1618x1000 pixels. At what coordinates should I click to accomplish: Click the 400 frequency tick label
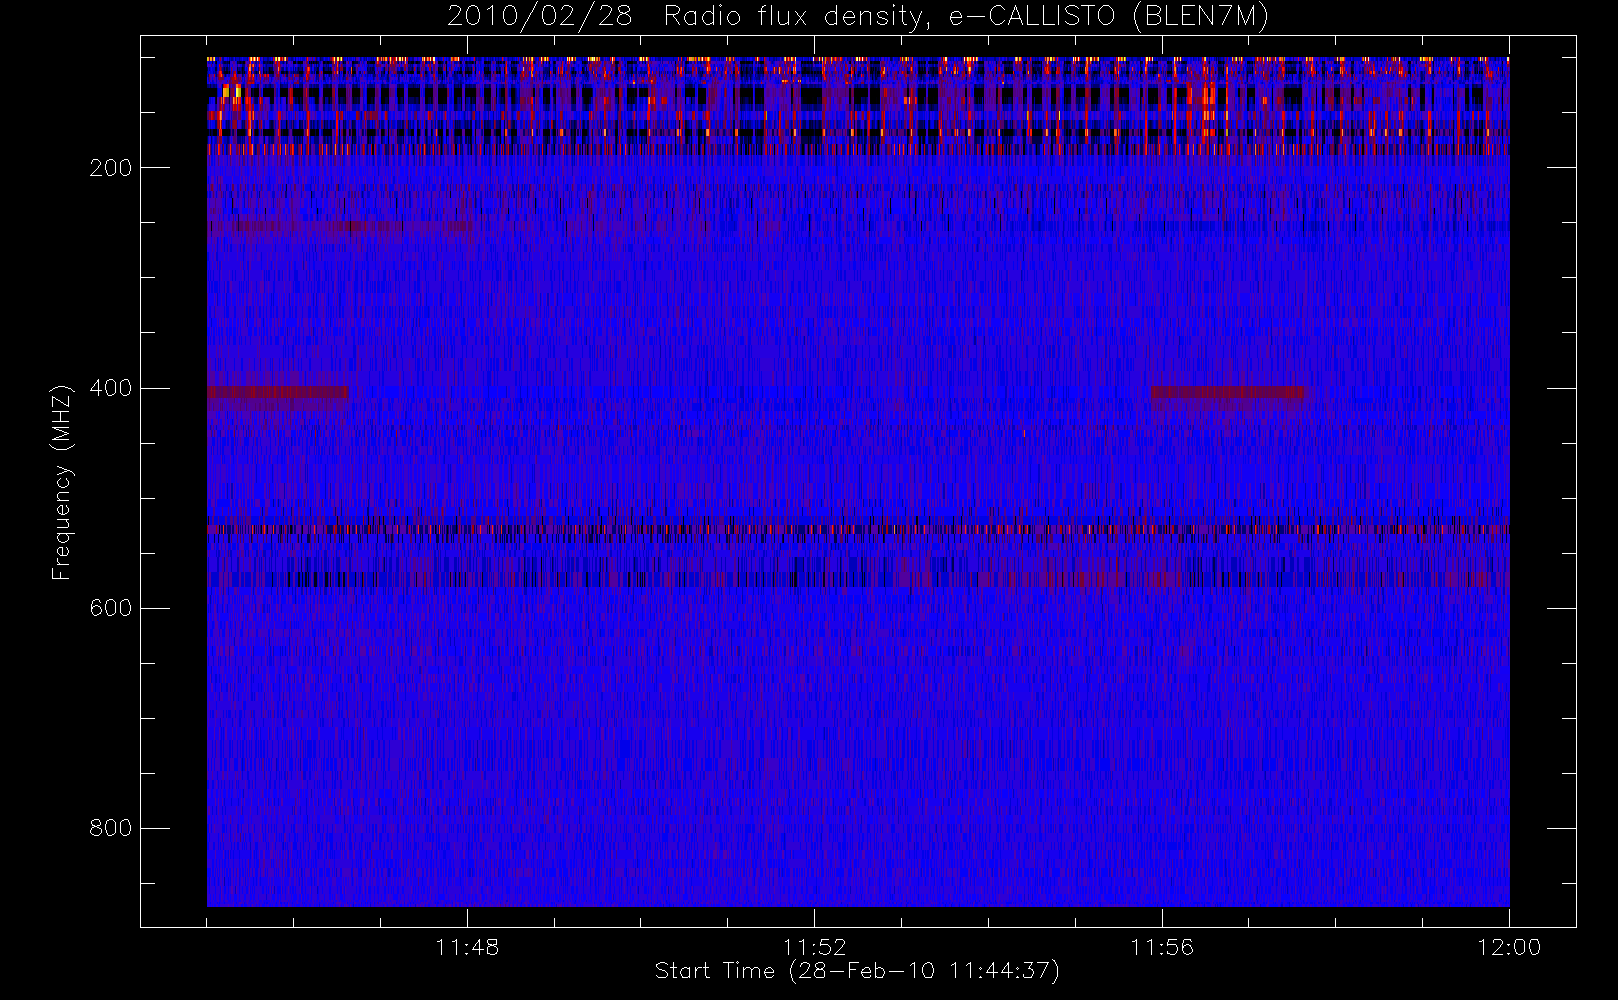pyautogui.click(x=111, y=388)
